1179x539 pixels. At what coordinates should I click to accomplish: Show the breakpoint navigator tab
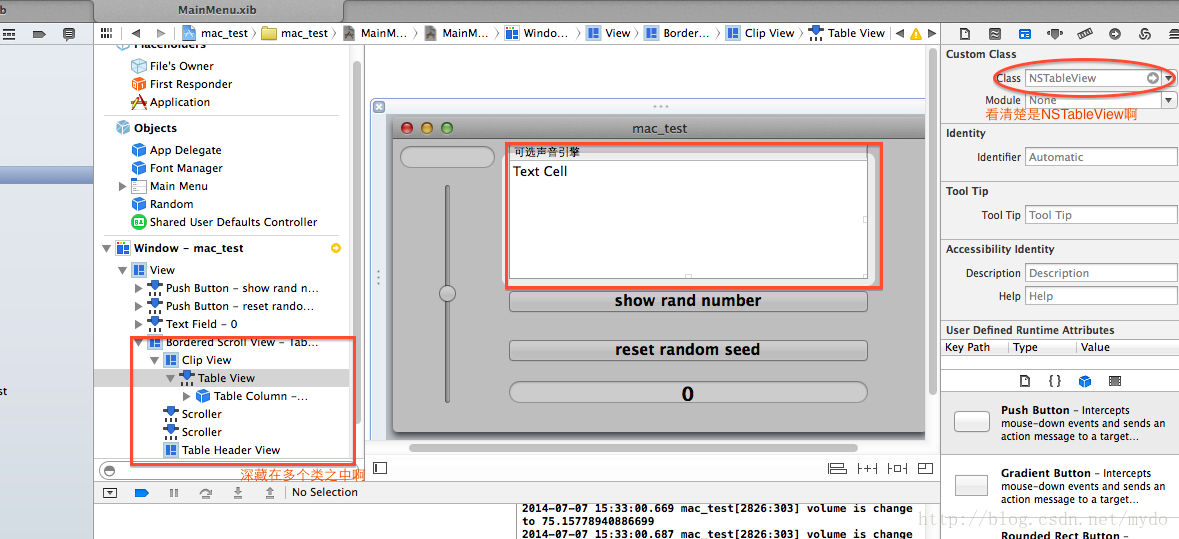click(x=40, y=34)
